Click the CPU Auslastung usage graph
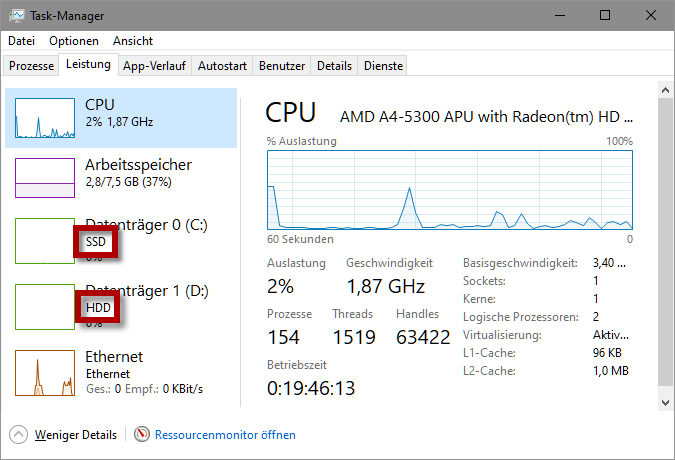Viewport: 675px width, 460px height. (449, 190)
